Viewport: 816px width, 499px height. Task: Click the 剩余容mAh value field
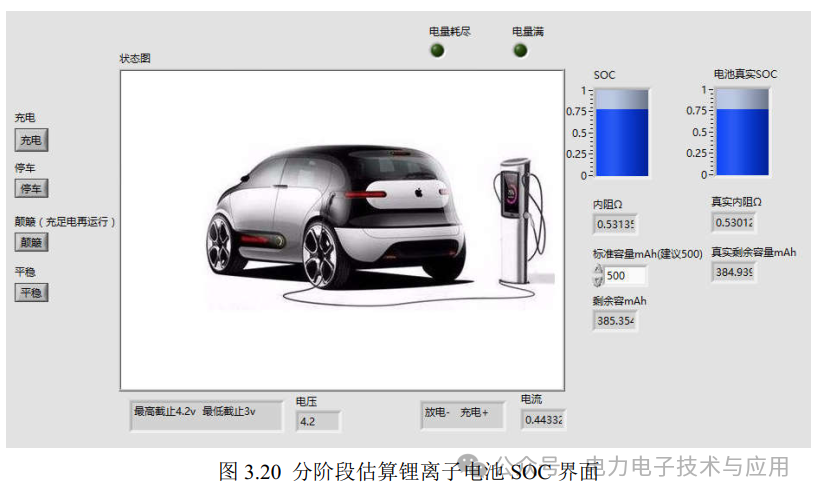615,321
